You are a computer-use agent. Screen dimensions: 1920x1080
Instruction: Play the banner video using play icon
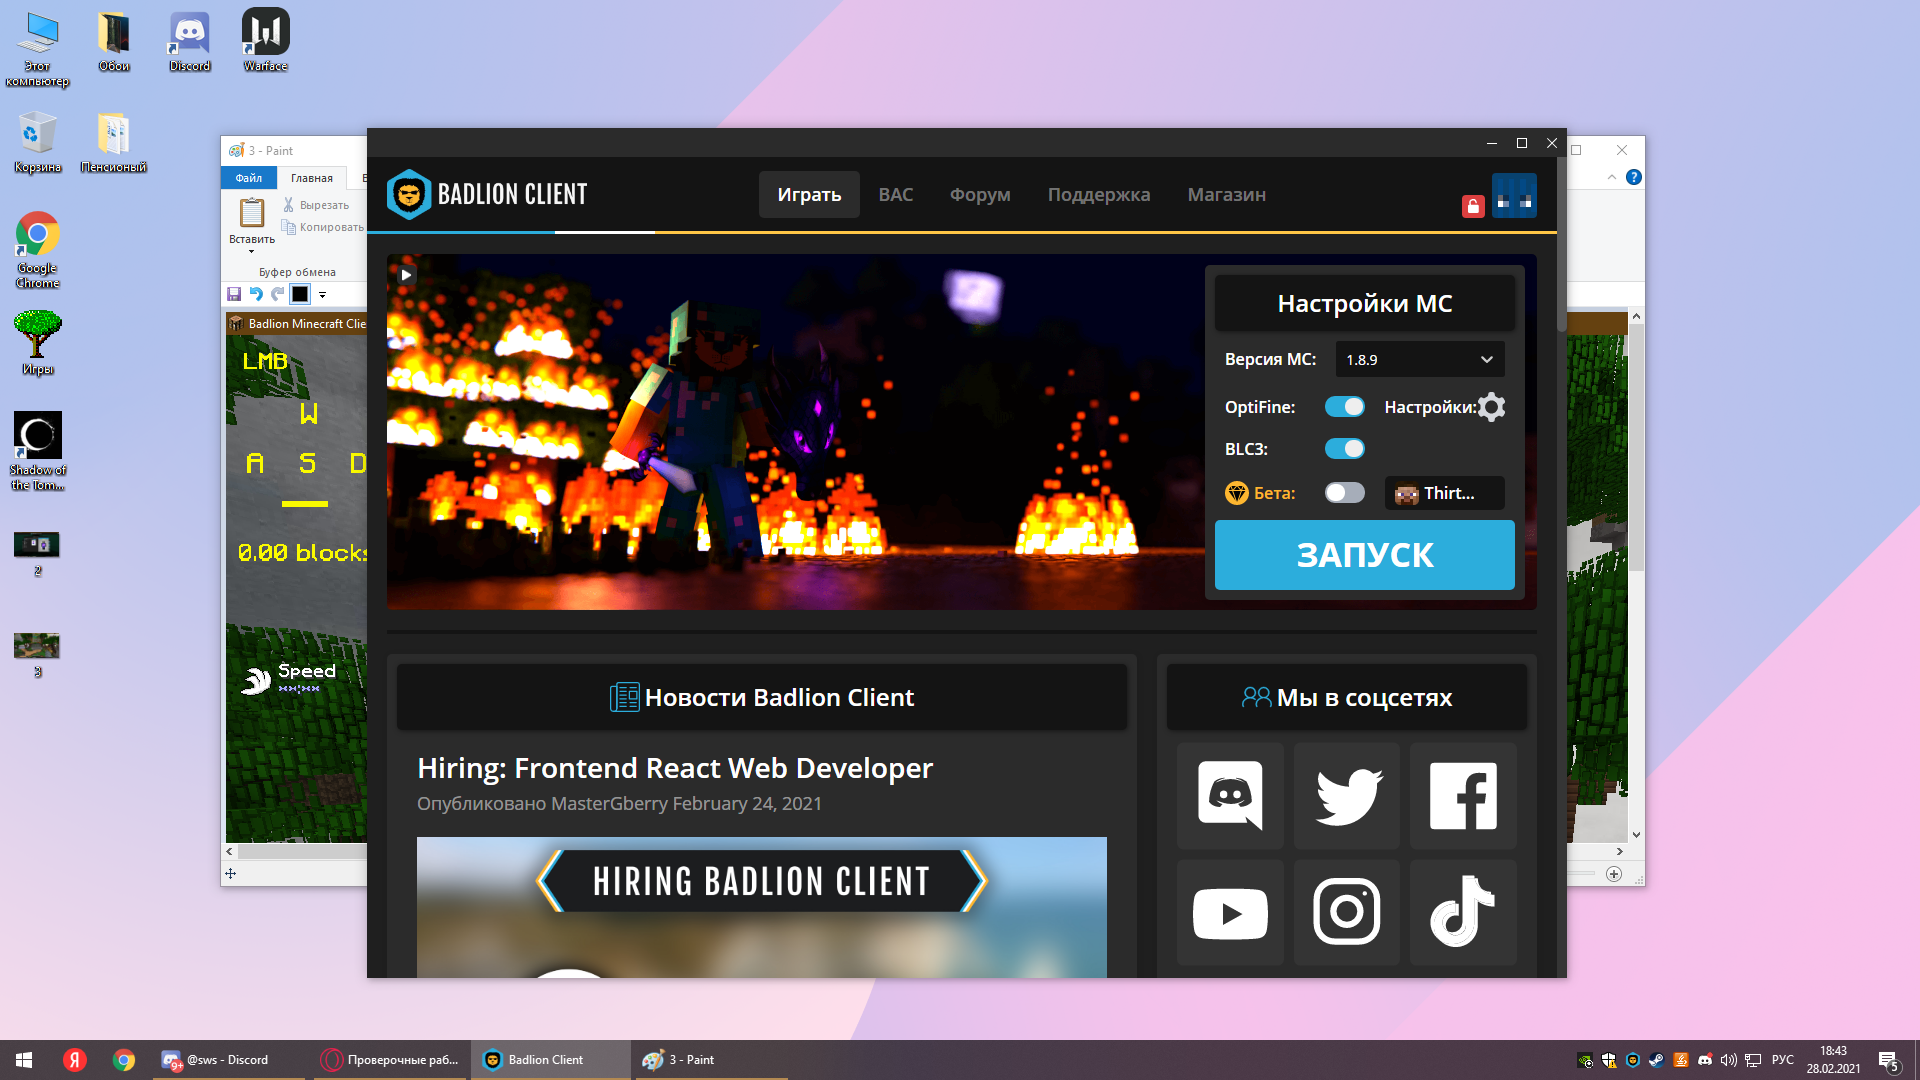coord(406,274)
